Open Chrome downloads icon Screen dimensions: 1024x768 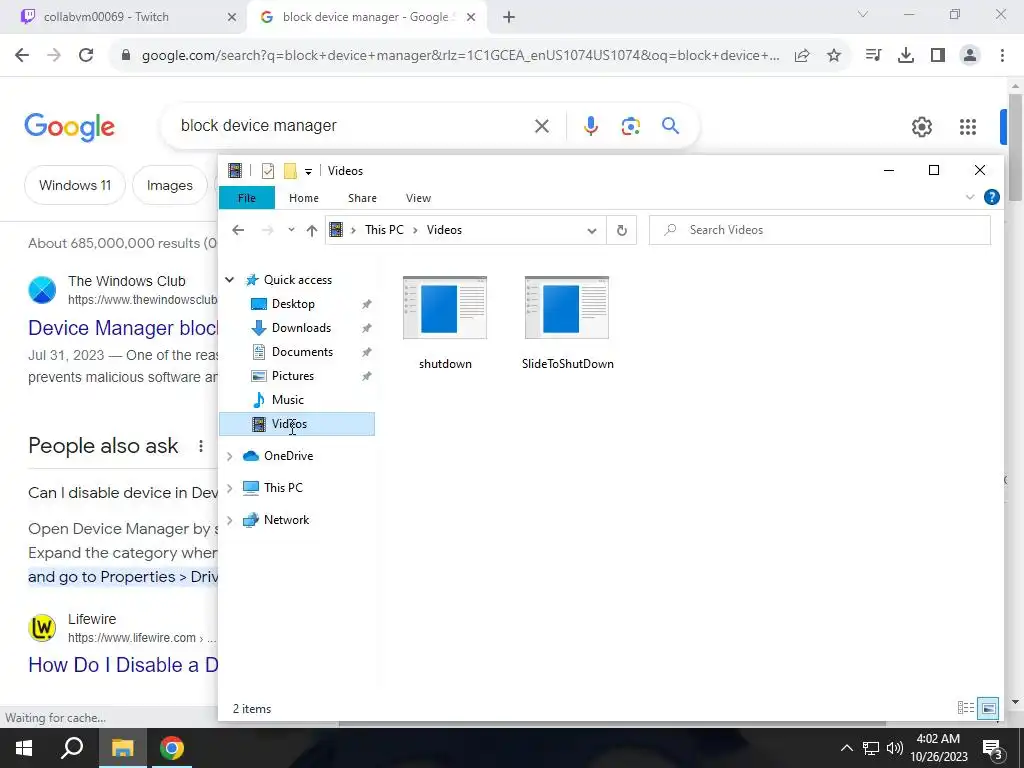(x=906, y=56)
